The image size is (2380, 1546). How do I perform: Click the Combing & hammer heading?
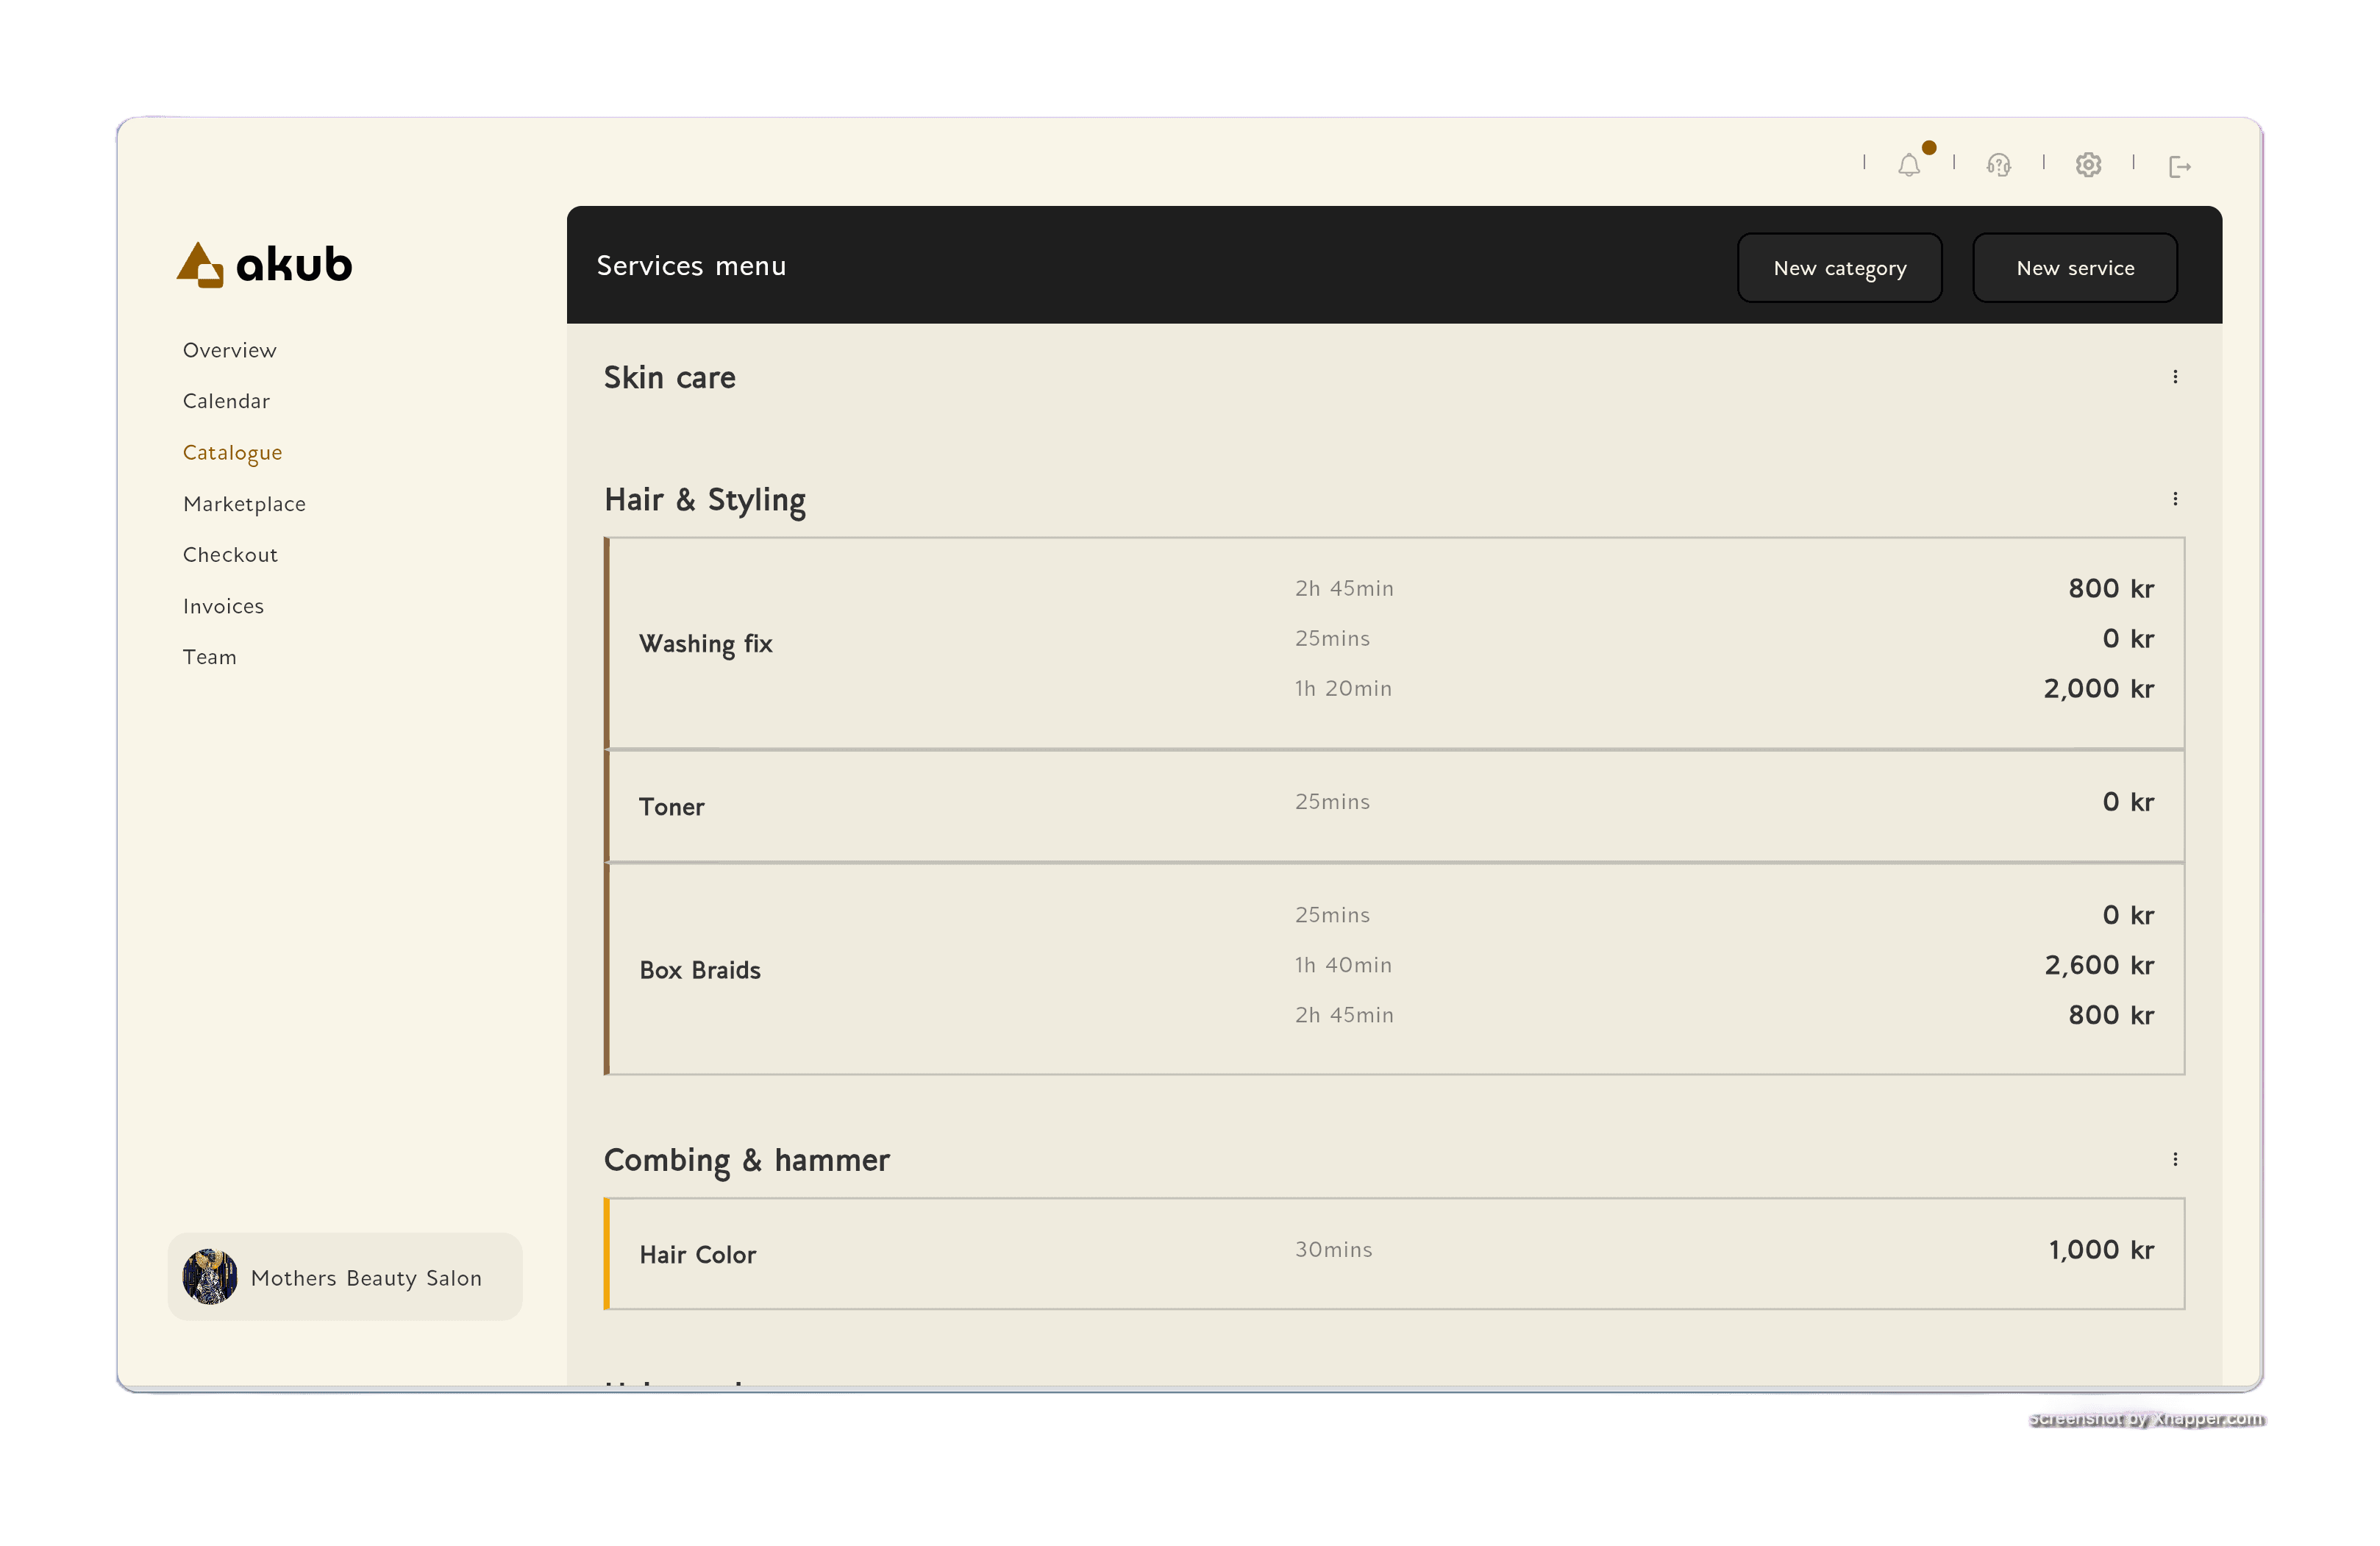point(746,1160)
